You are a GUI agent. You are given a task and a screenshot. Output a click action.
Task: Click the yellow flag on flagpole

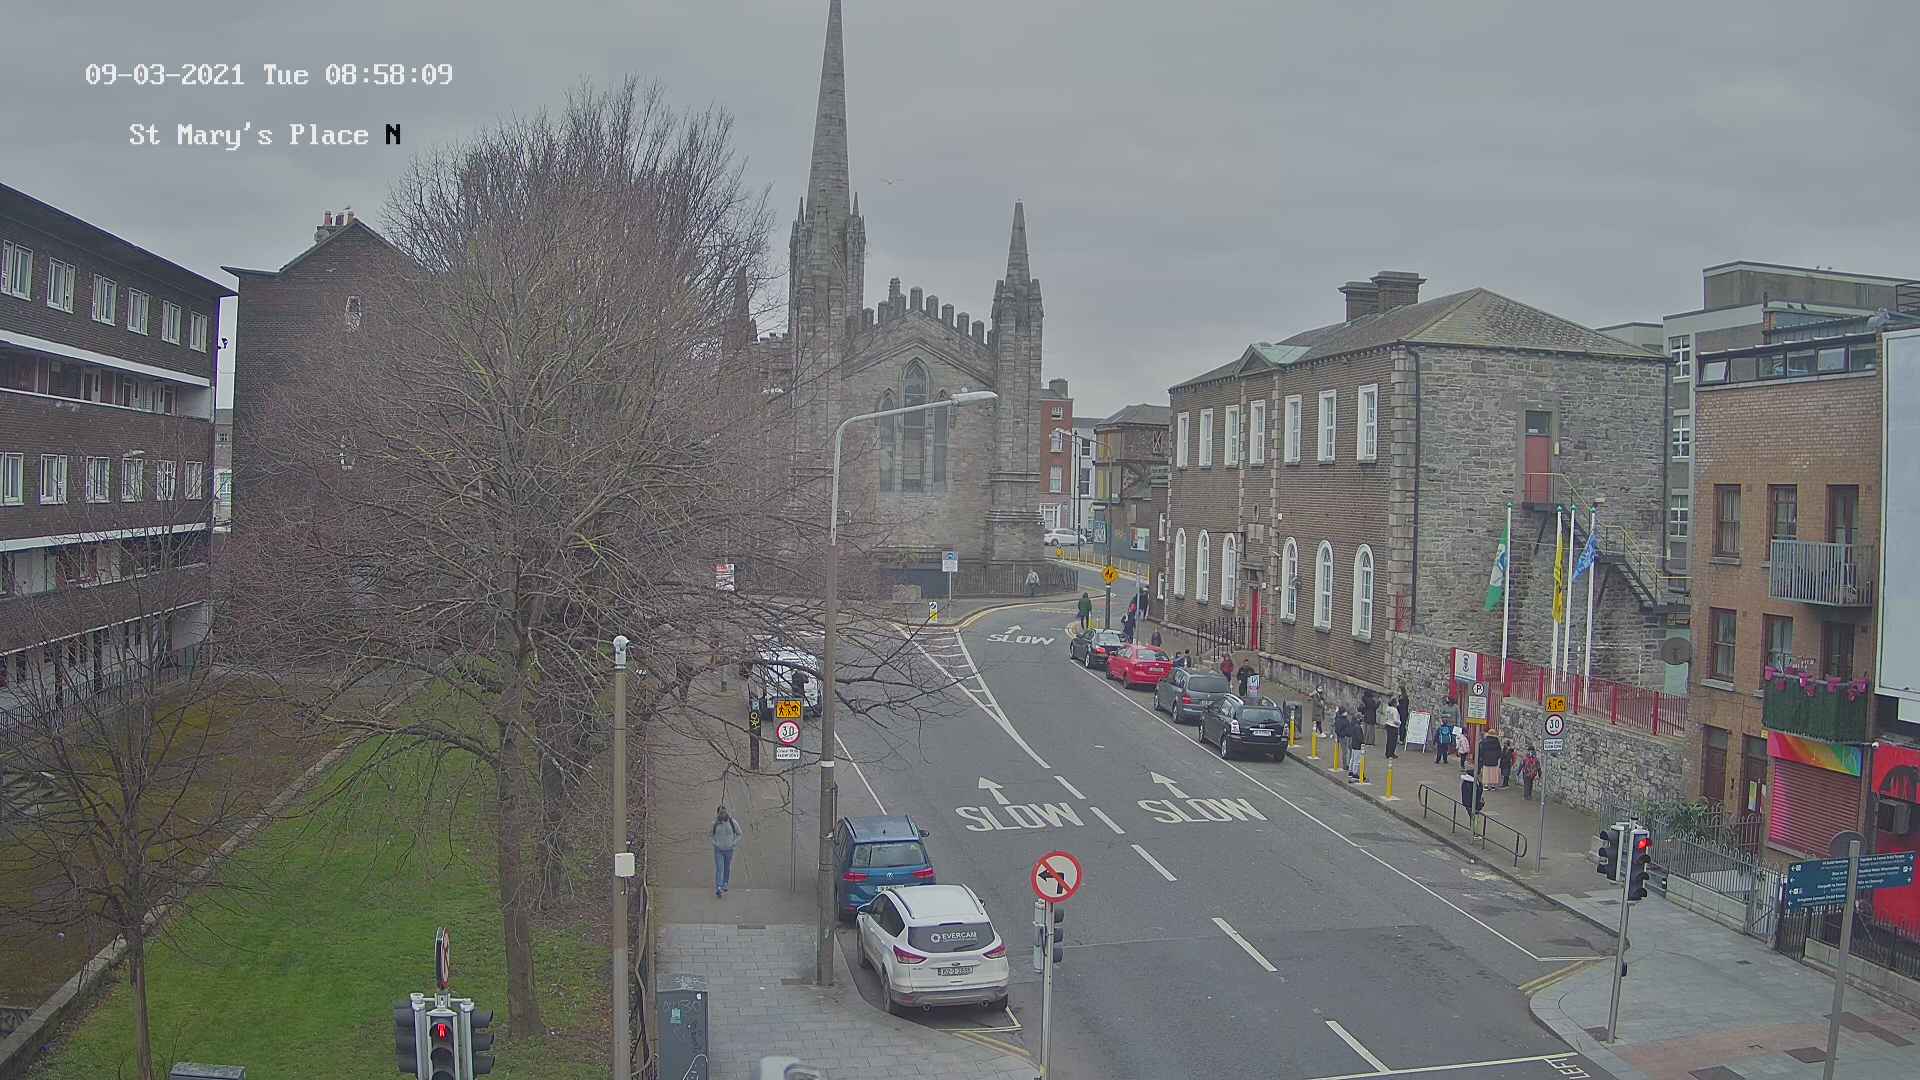coord(1557,580)
